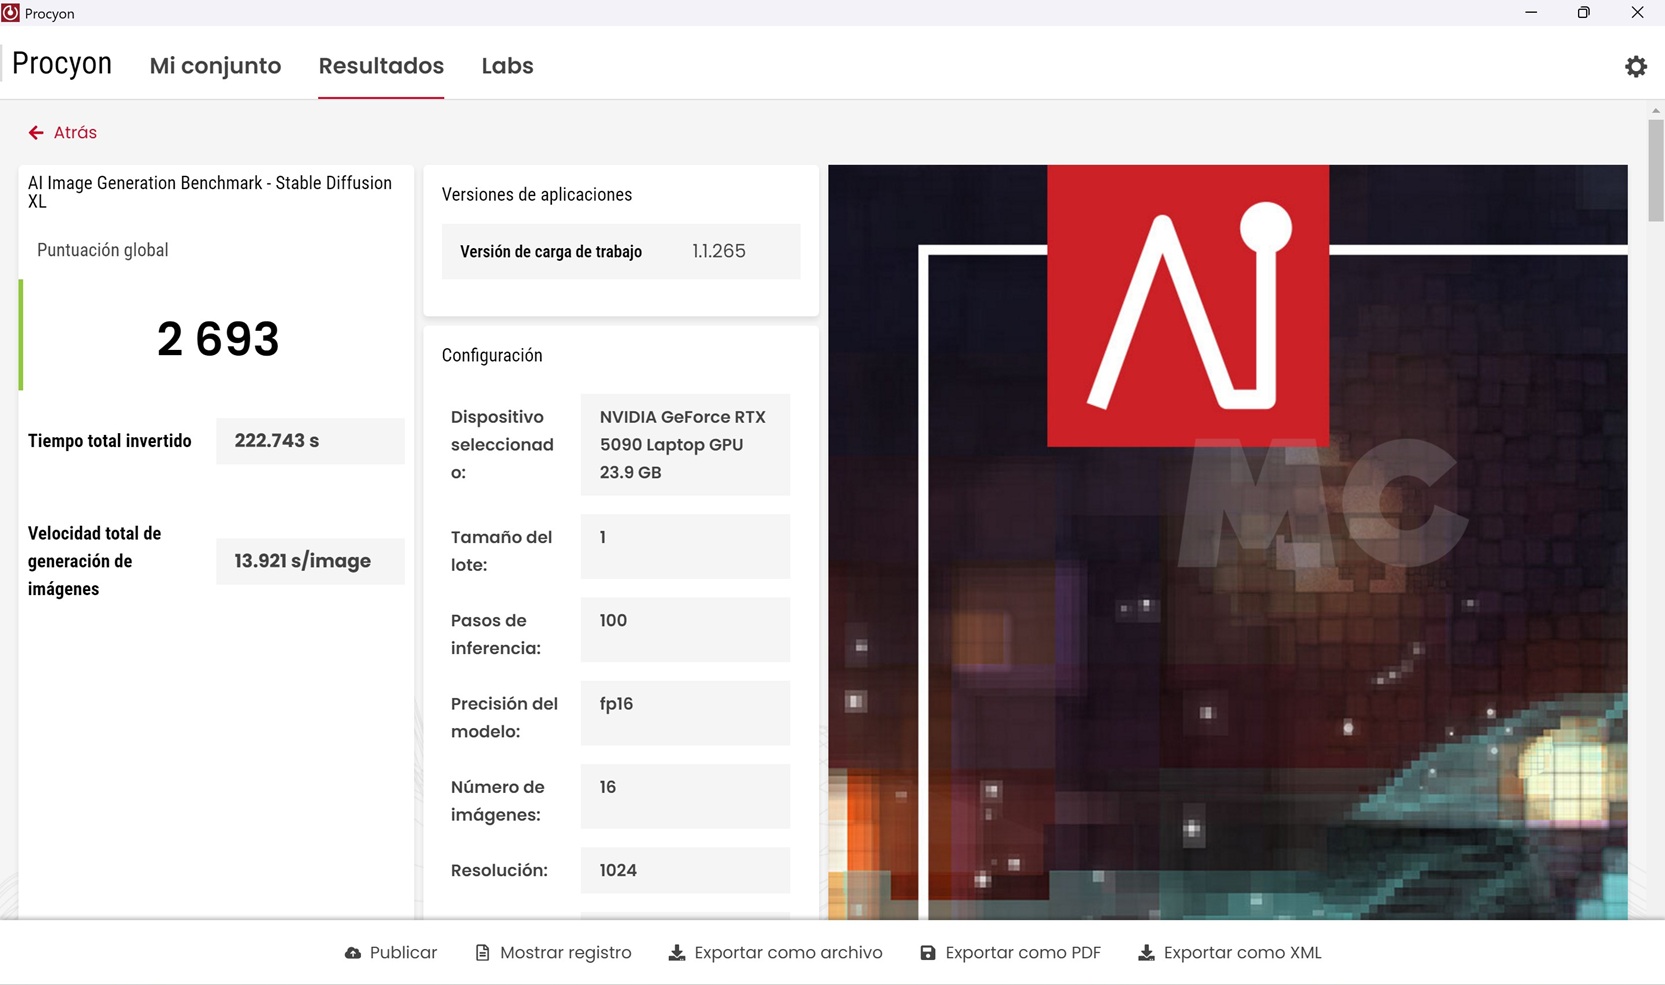Click the Versiones de aplicaciones heading
This screenshot has height=985, width=1665.
(537, 195)
